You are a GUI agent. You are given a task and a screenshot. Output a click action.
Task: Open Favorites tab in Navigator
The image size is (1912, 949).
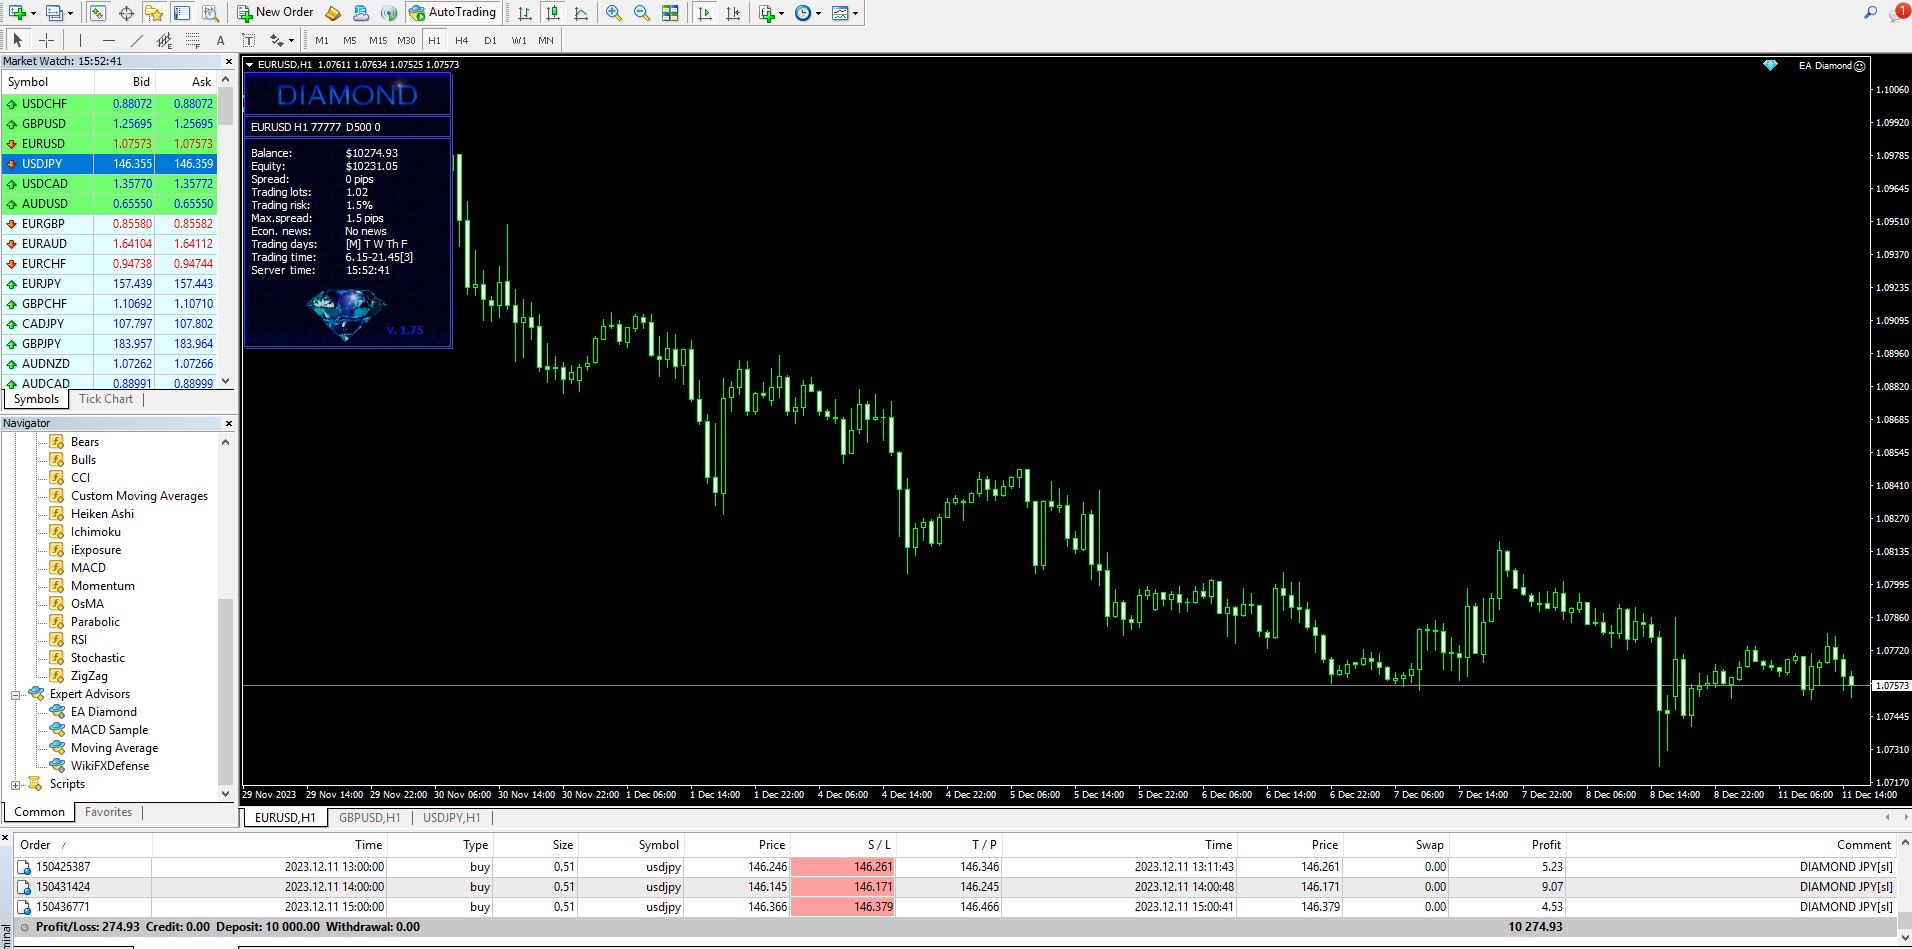(x=108, y=812)
